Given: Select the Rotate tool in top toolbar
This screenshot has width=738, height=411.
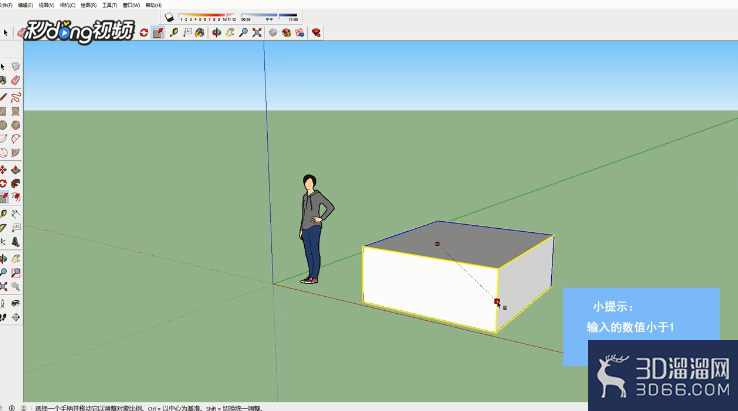Looking at the screenshot, I should coord(144,32).
